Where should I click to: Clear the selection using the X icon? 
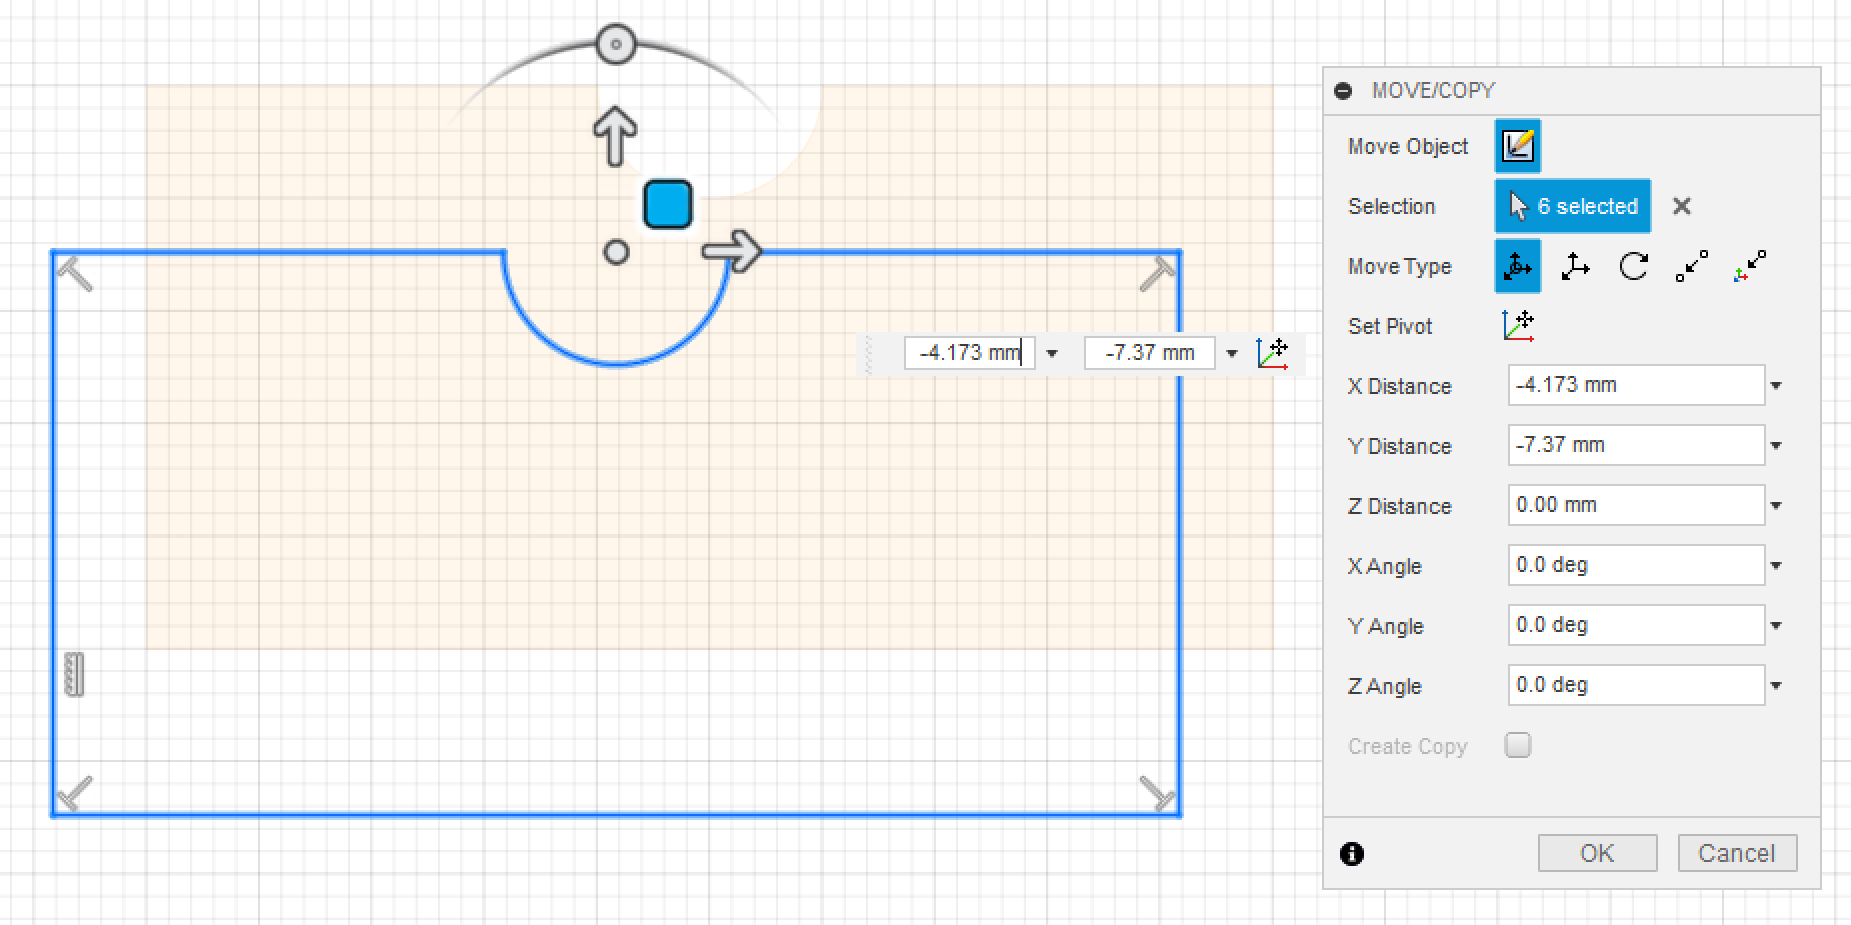tap(1681, 206)
